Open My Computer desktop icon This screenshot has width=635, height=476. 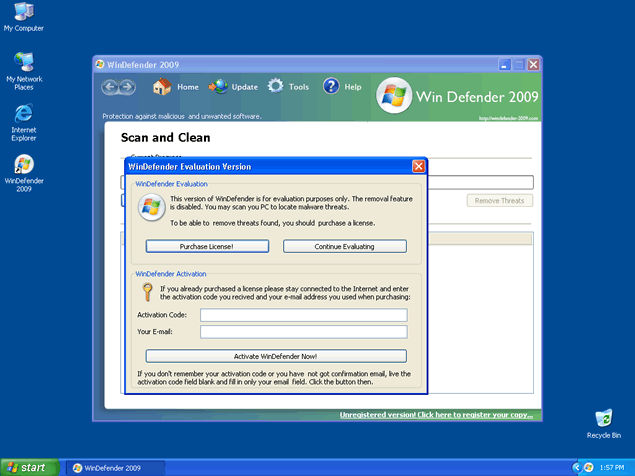pos(23,13)
